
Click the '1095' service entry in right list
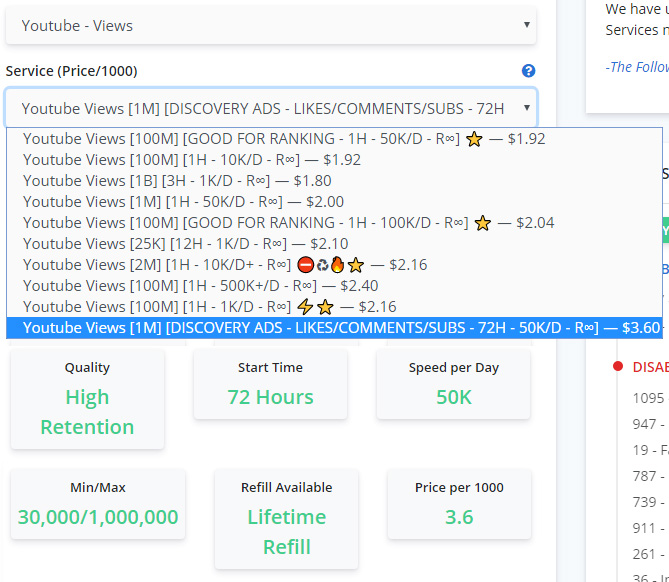(x=649, y=398)
